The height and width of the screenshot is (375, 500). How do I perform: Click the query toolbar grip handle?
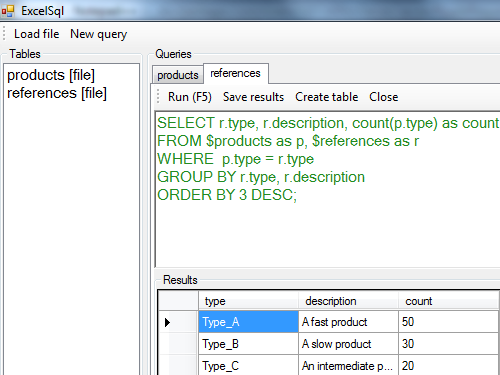158,97
